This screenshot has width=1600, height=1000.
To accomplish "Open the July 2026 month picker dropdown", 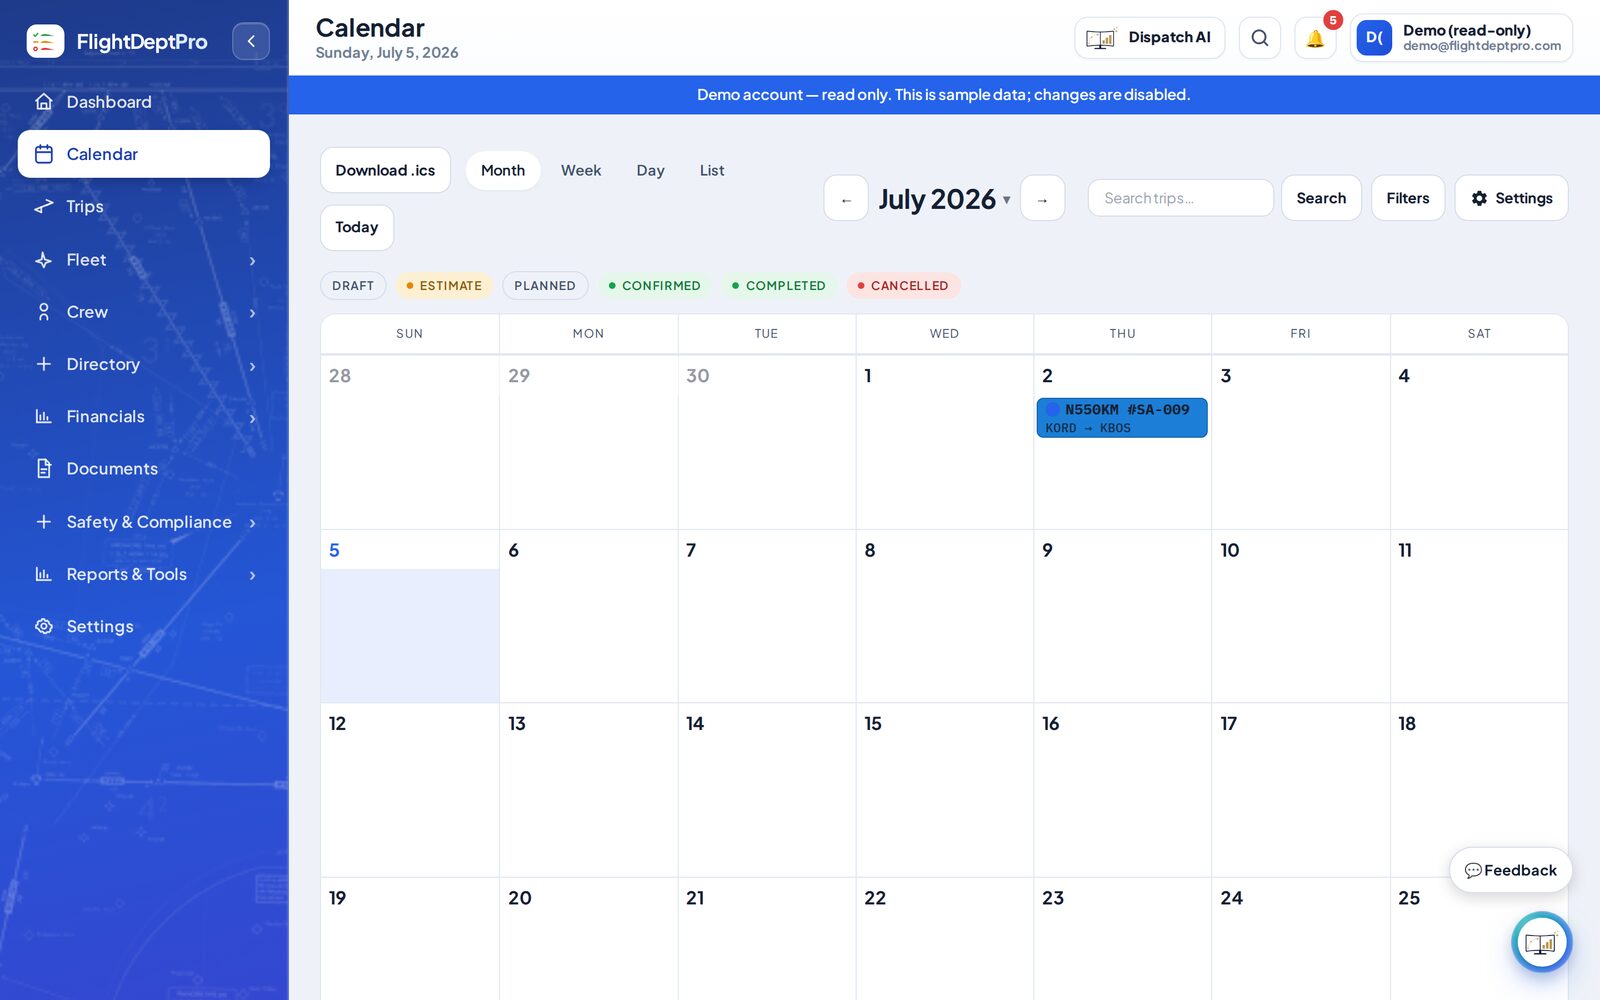I will click(x=944, y=199).
